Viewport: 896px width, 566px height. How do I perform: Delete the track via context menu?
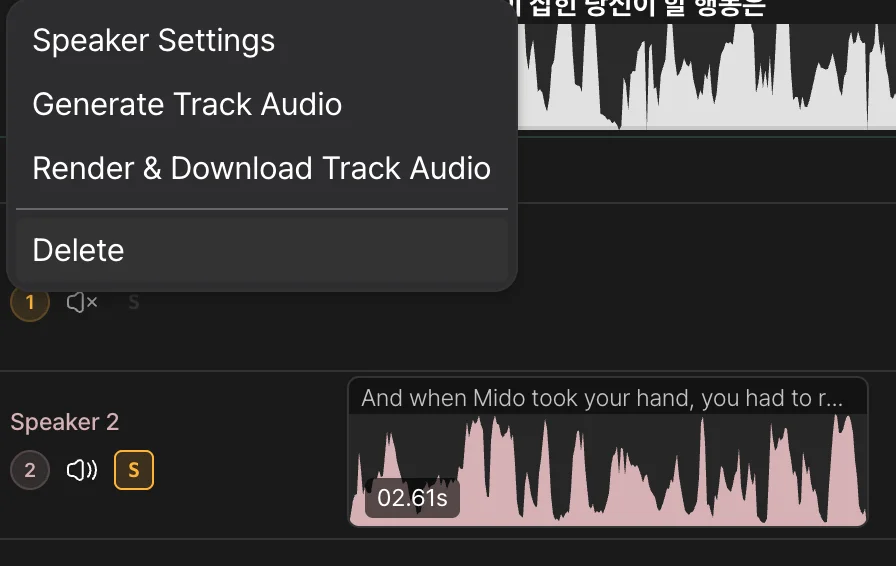coord(78,250)
